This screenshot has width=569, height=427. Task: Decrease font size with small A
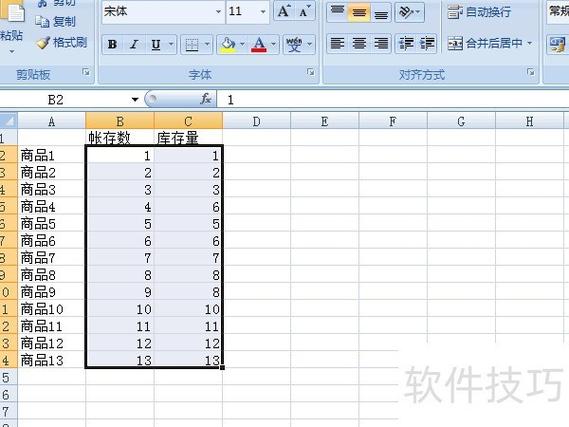(304, 12)
